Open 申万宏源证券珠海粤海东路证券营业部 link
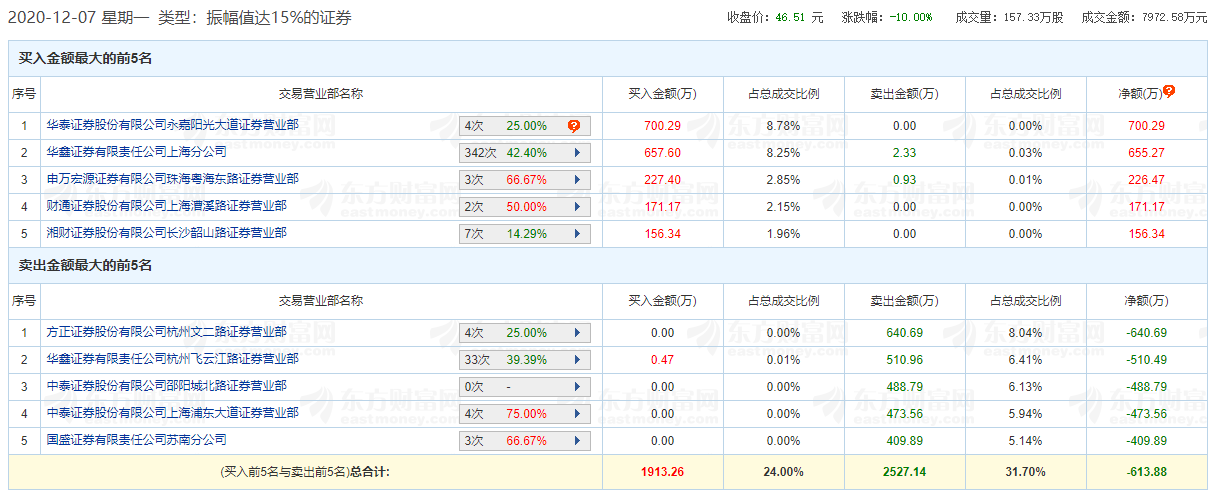The image size is (1212, 494). [x=172, y=179]
